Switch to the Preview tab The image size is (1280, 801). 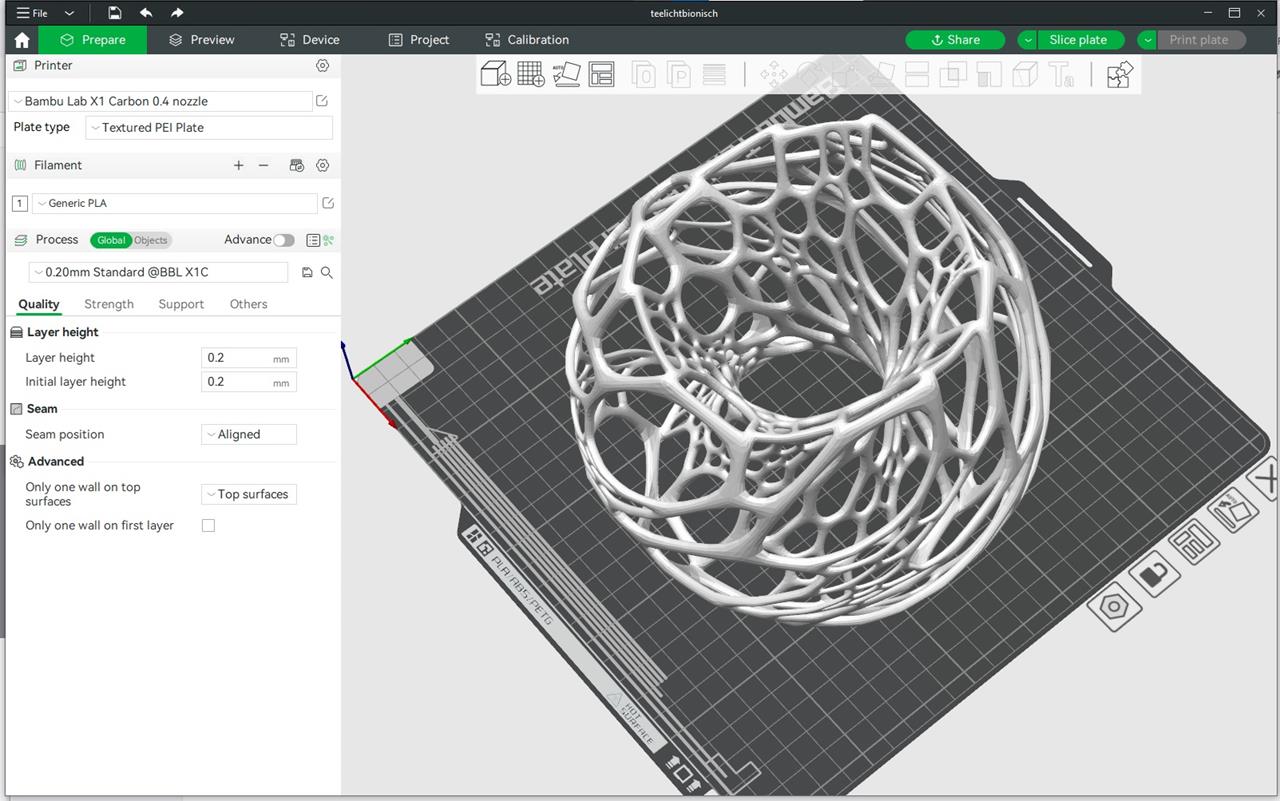pos(201,40)
